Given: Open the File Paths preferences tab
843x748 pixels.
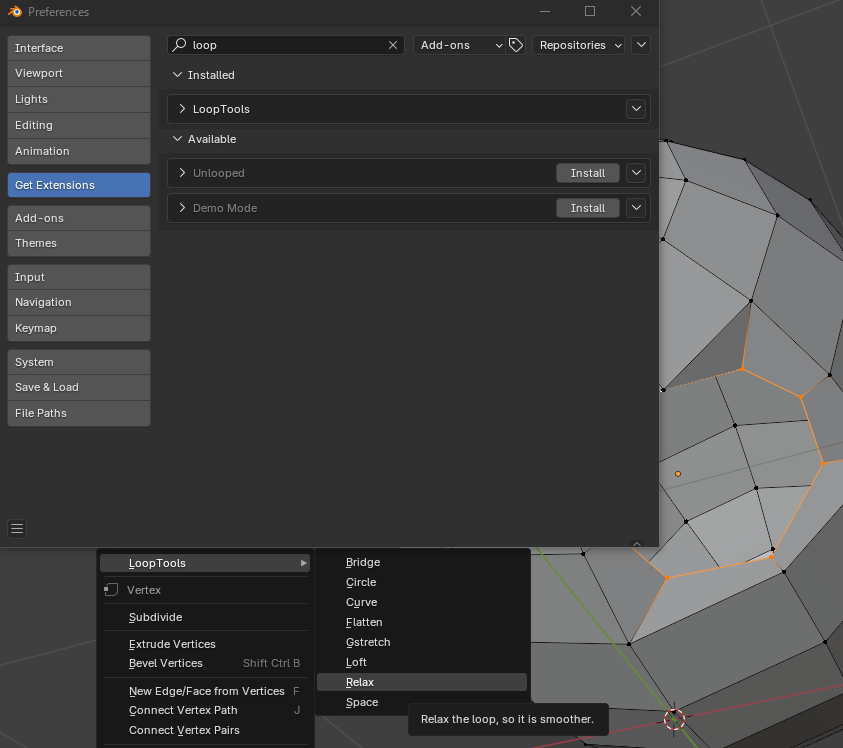Looking at the screenshot, I should click(79, 413).
